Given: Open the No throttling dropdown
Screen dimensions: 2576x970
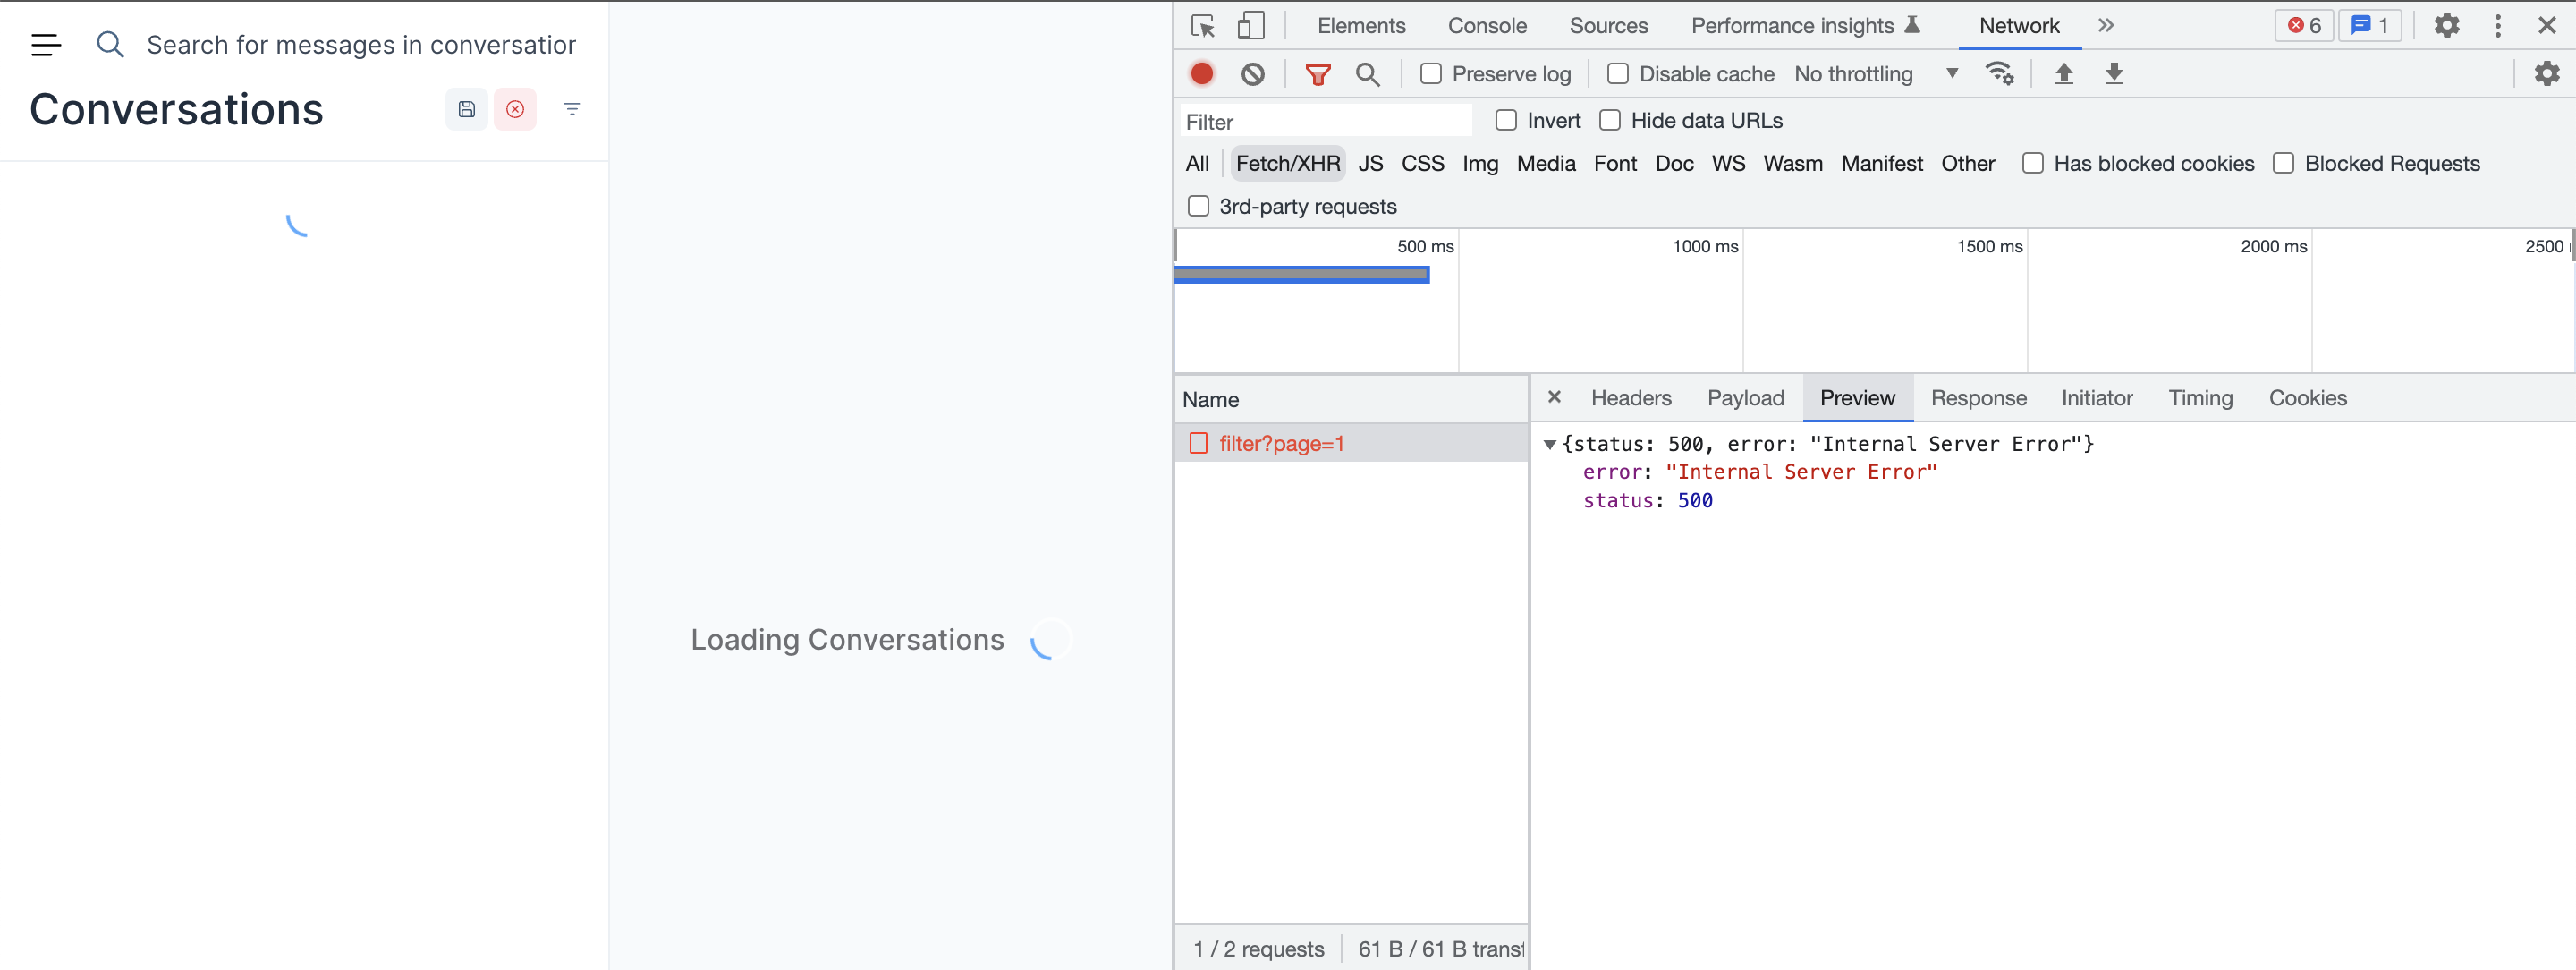Looking at the screenshot, I should point(1876,74).
